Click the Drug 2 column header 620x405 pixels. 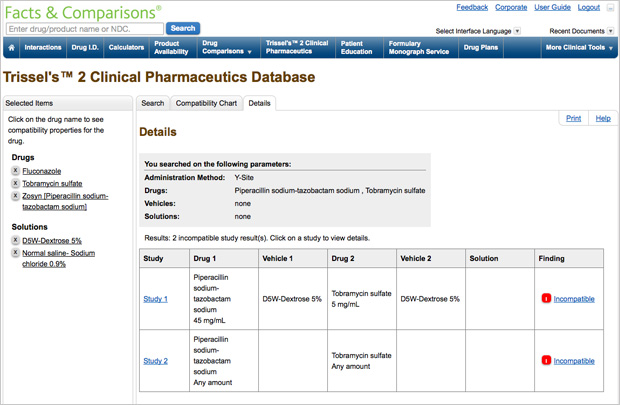tap(362, 258)
